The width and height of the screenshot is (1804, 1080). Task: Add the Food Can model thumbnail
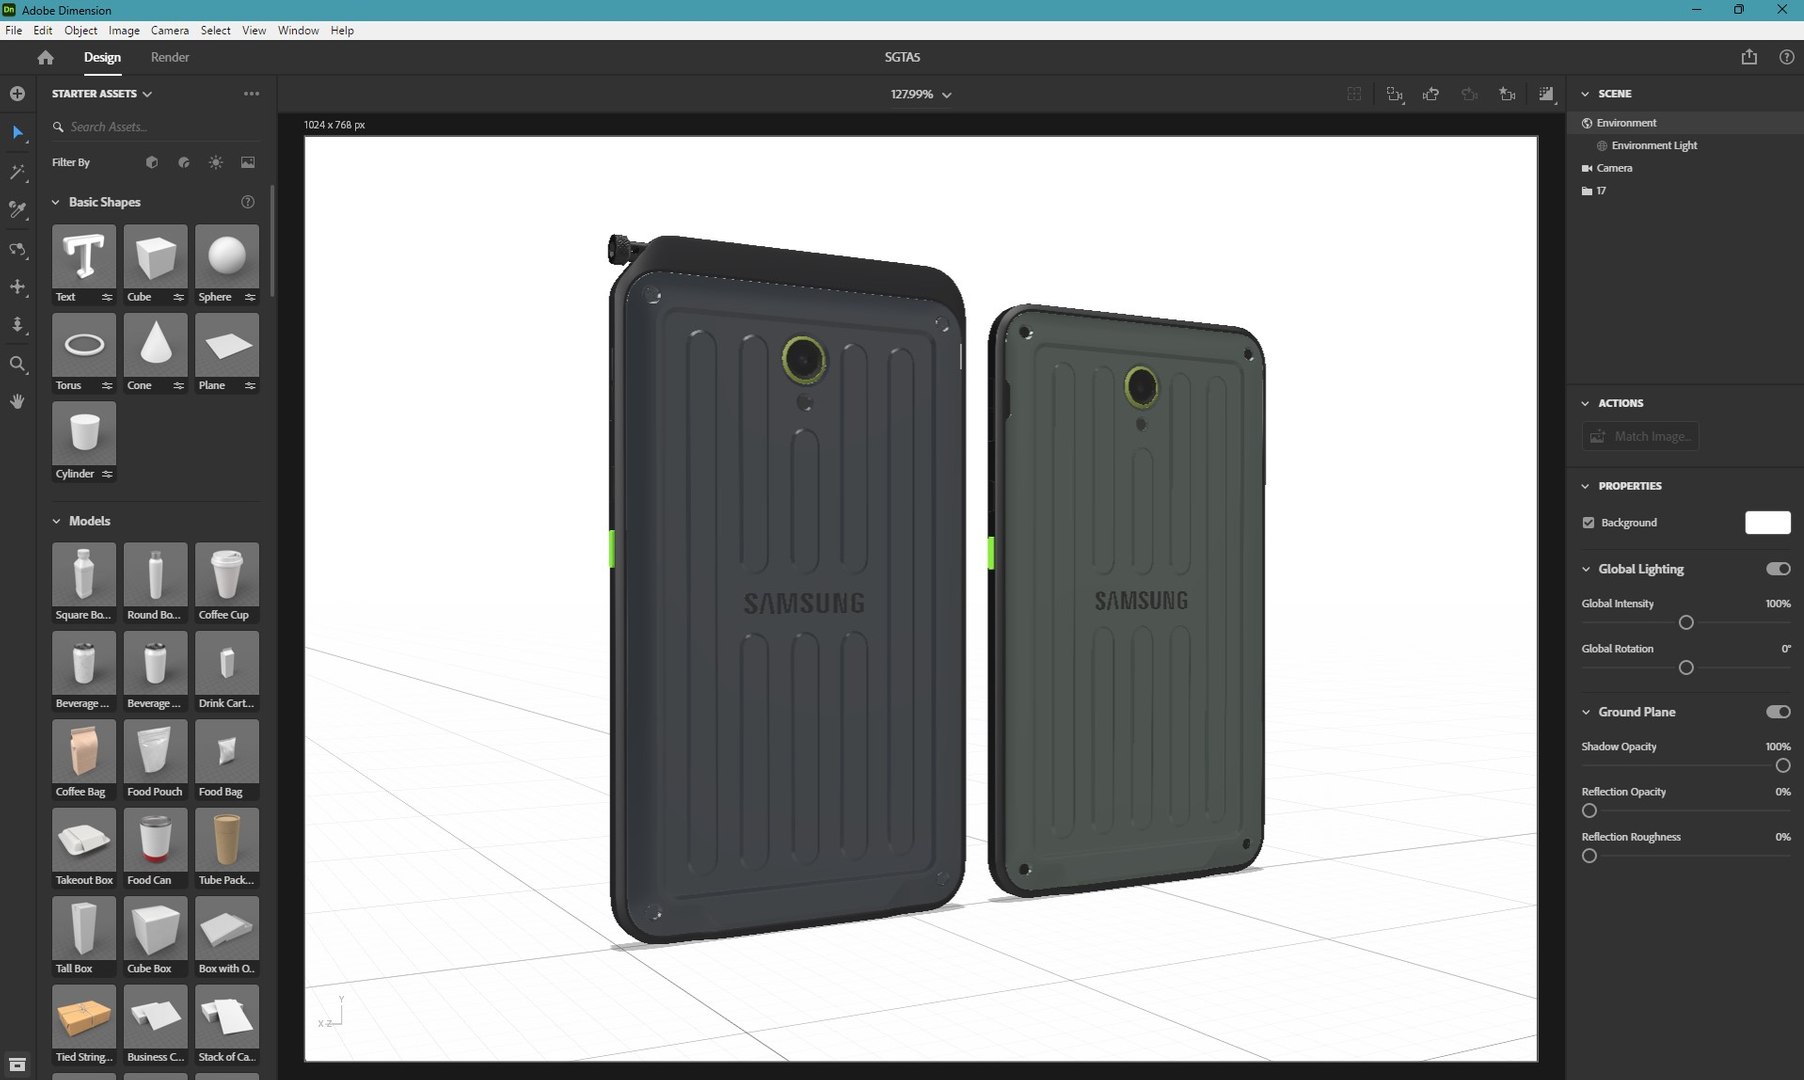click(155, 840)
